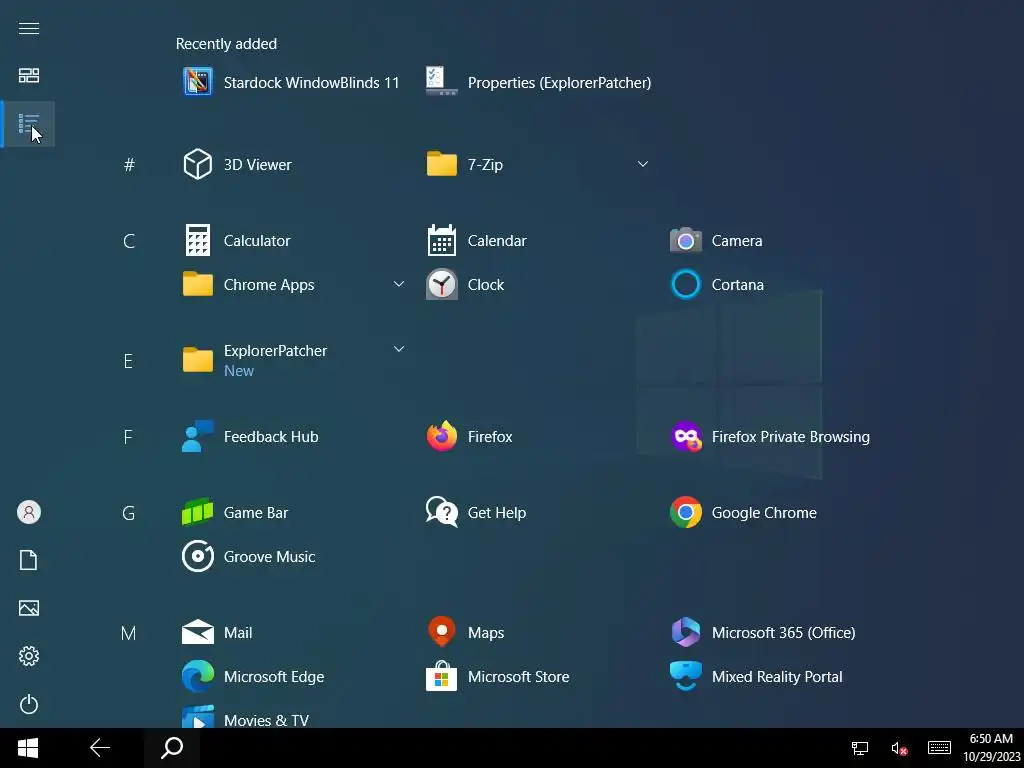Expand the Chrome Apps folder chevron

tap(398, 284)
